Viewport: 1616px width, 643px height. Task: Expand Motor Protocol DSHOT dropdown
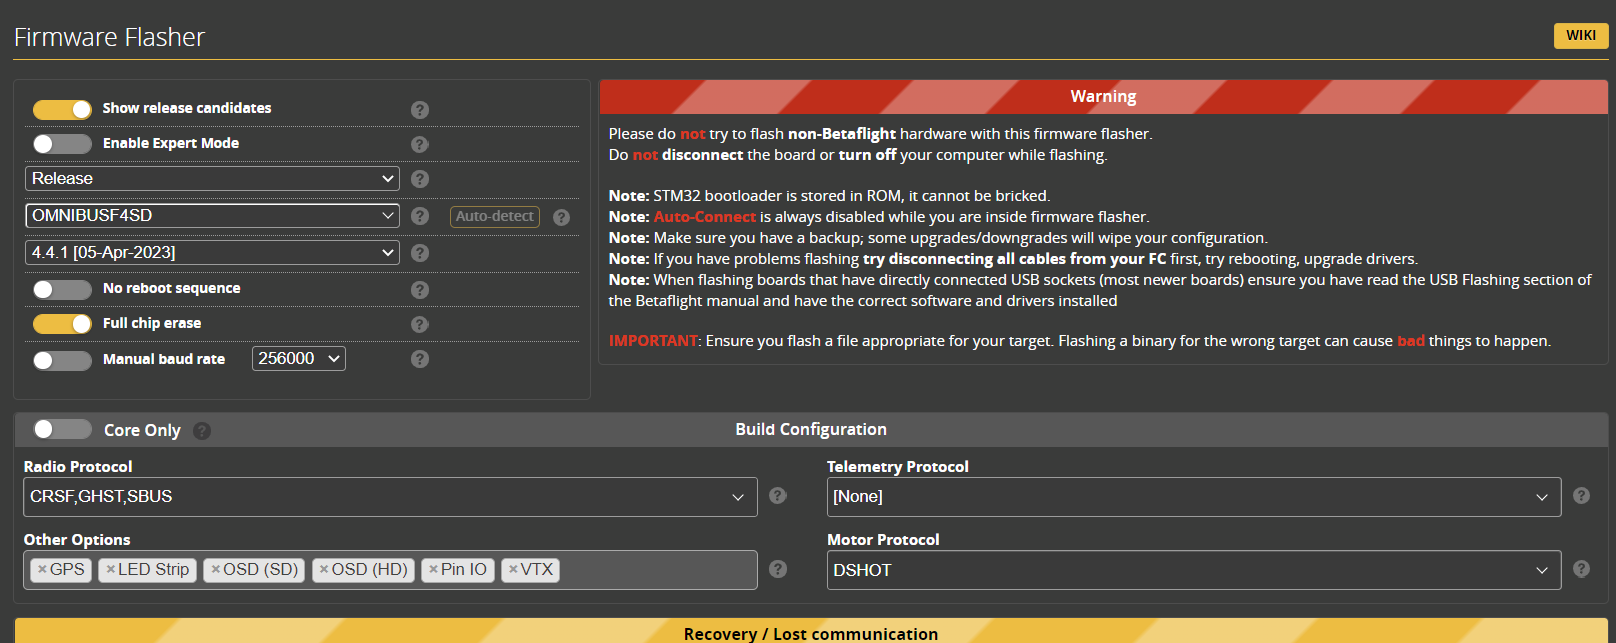coord(1194,570)
